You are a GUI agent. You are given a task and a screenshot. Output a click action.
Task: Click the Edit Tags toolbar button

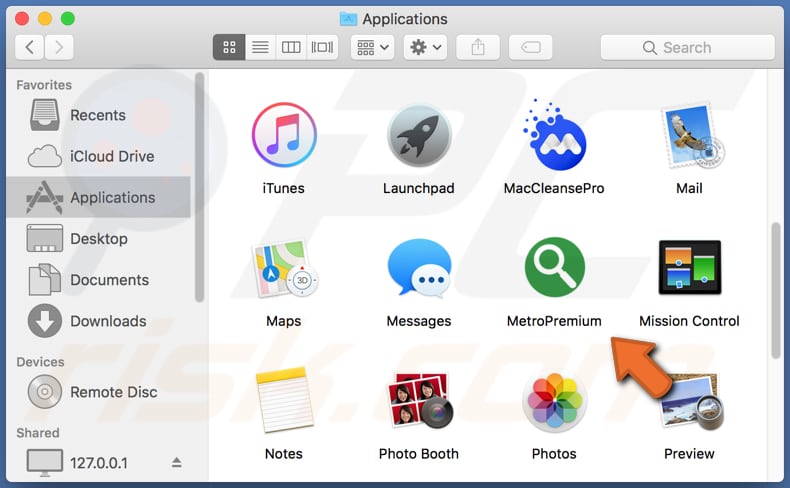coord(531,47)
